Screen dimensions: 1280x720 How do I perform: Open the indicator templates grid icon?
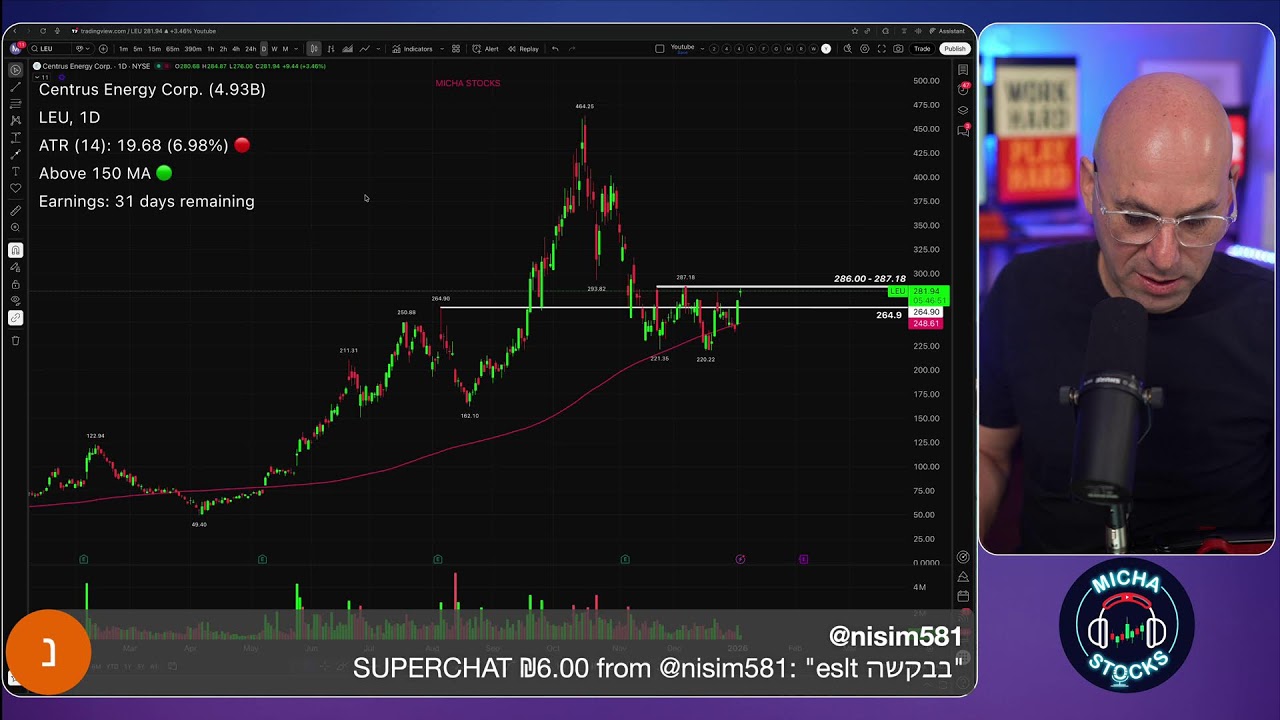pos(456,48)
